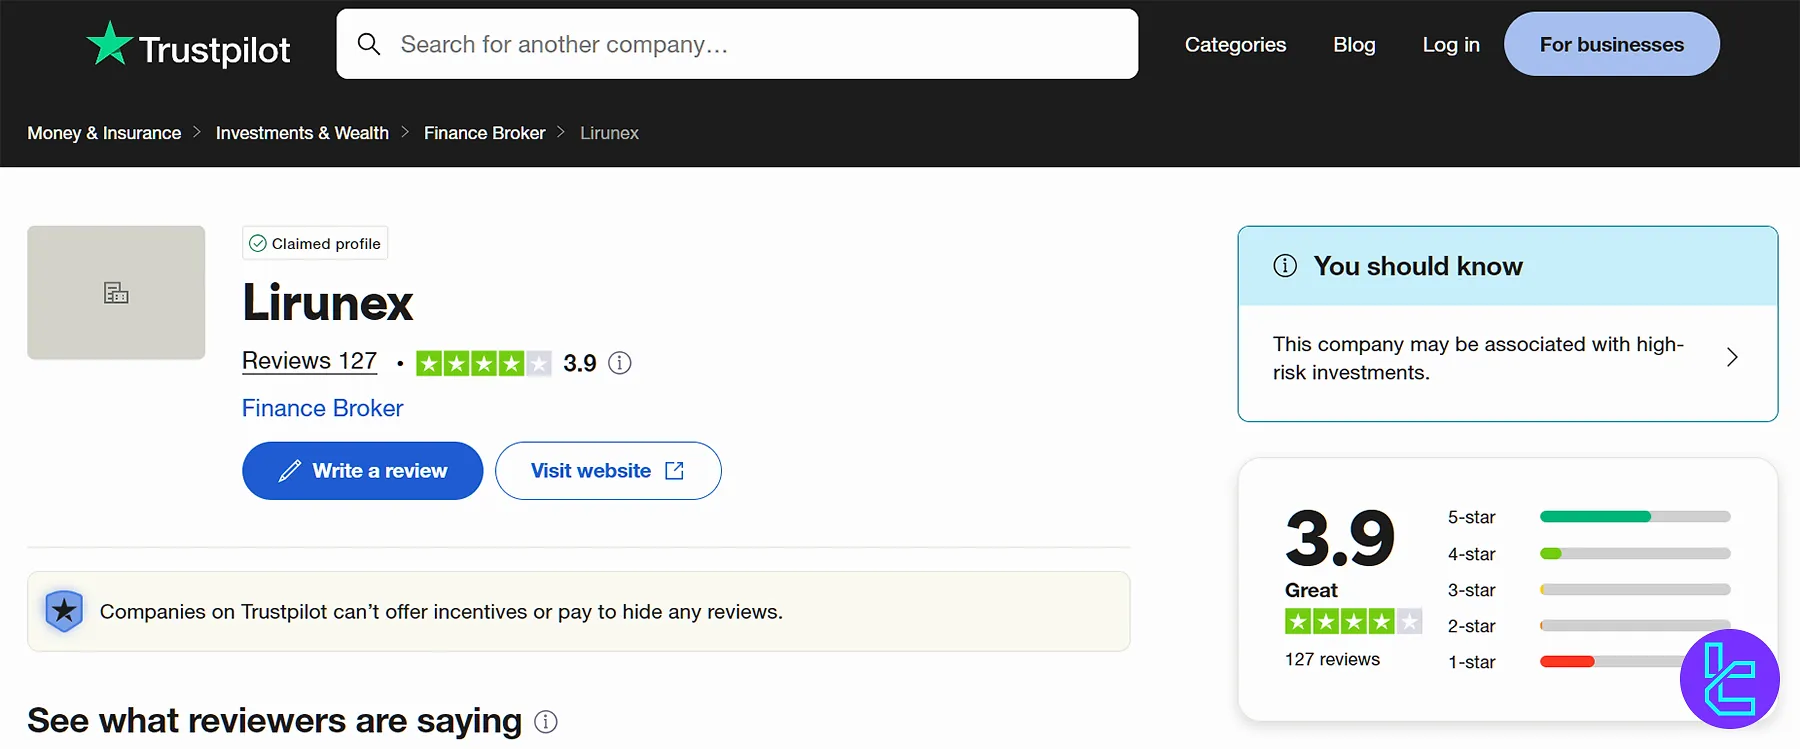This screenshot has height=749, width=1800.
Task: Filter reviews by 4-star checkbox
Action: tap(1472, 554)
